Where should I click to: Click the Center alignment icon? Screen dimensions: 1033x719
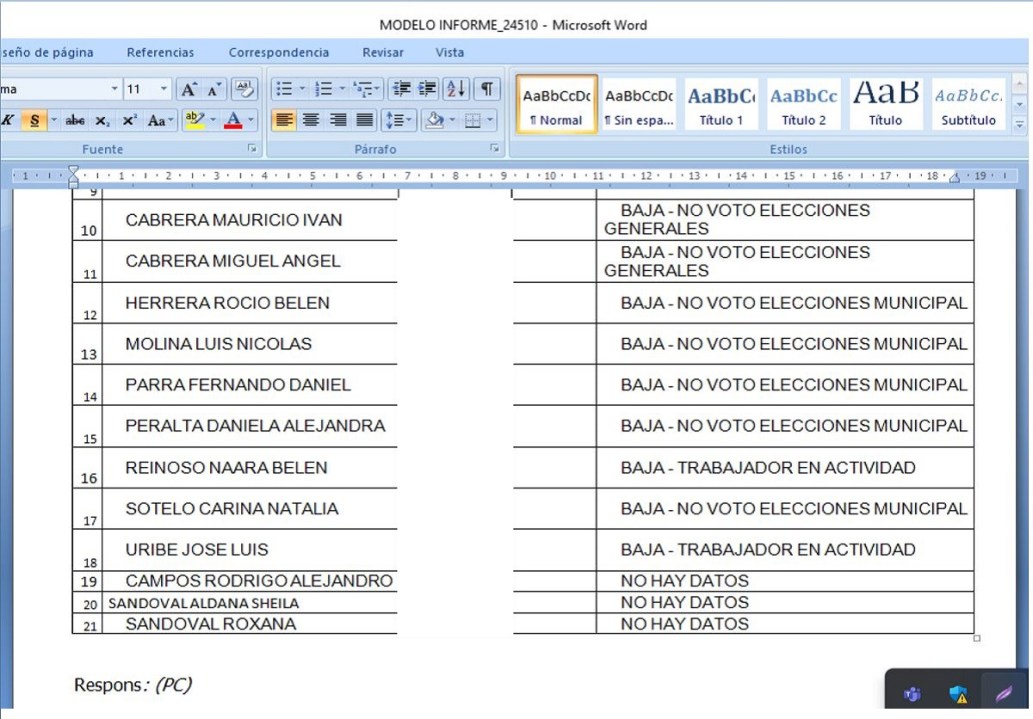(x=311, y=121)
